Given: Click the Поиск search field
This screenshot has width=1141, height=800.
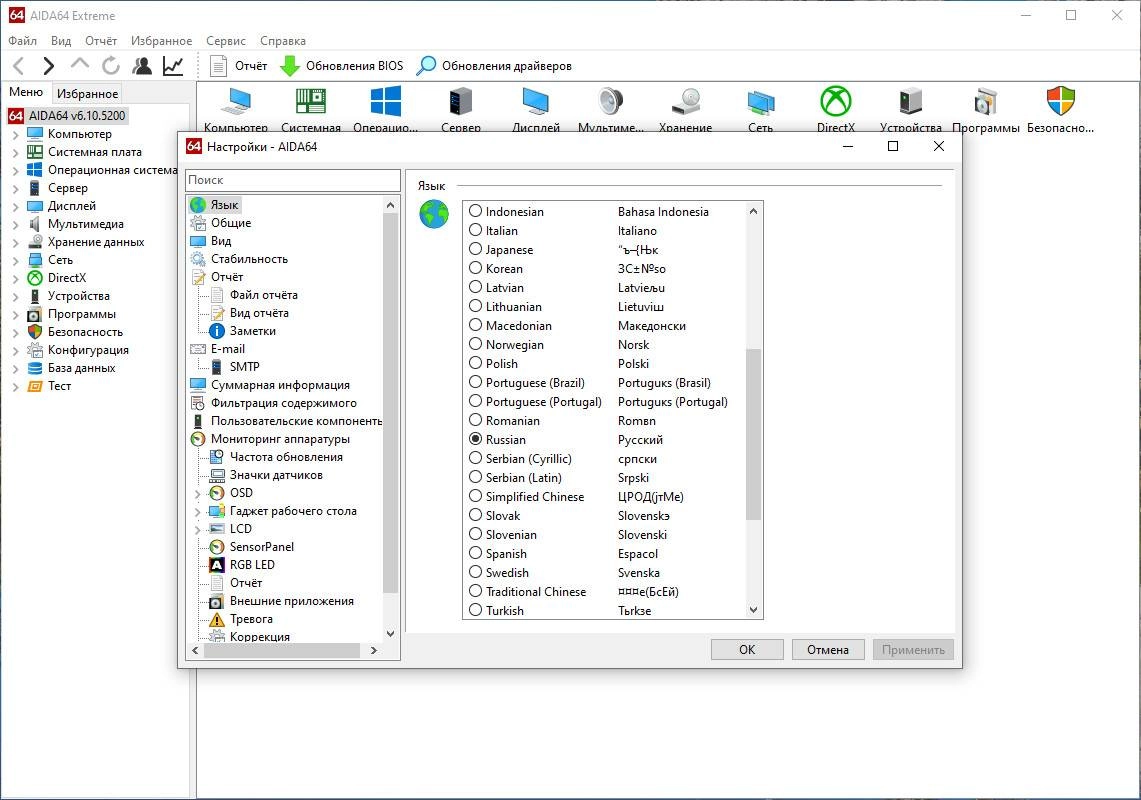Looking at the screenshot, I should tap(293, 180).
